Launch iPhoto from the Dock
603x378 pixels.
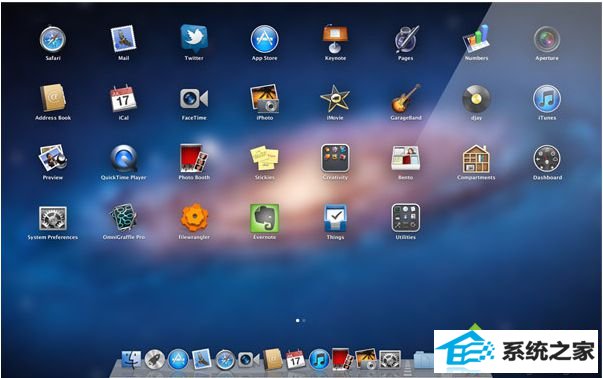click(366, 360)
